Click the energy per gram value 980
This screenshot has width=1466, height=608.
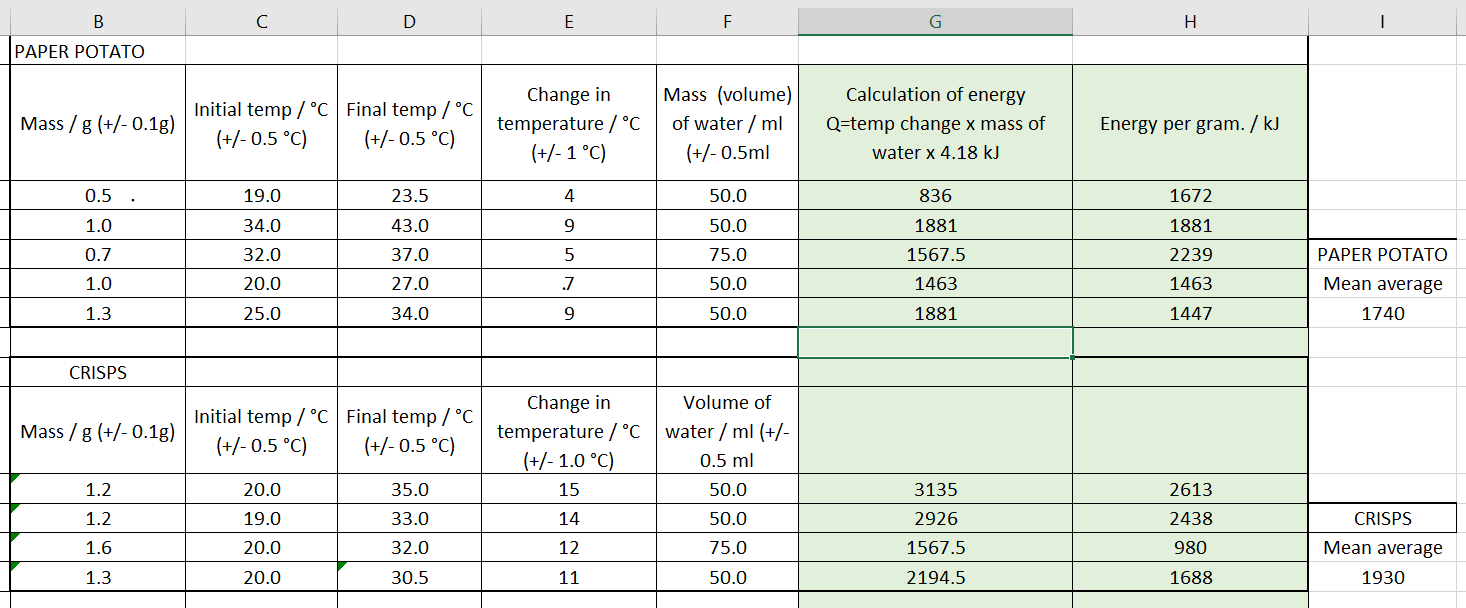(1190, 547)
